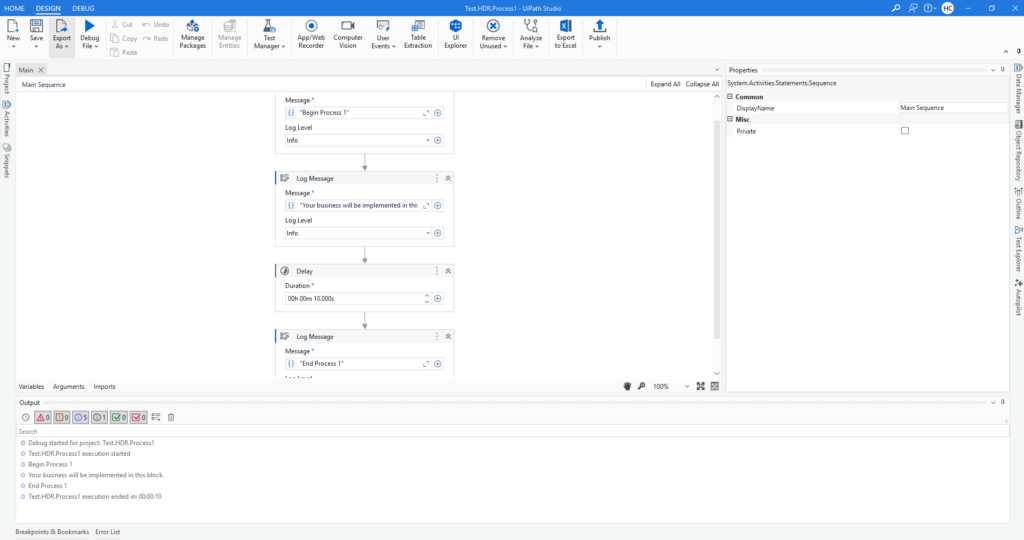Click Export to Excel icon
The height and width of the screenshot is (540, 1024).
[565, 33]
